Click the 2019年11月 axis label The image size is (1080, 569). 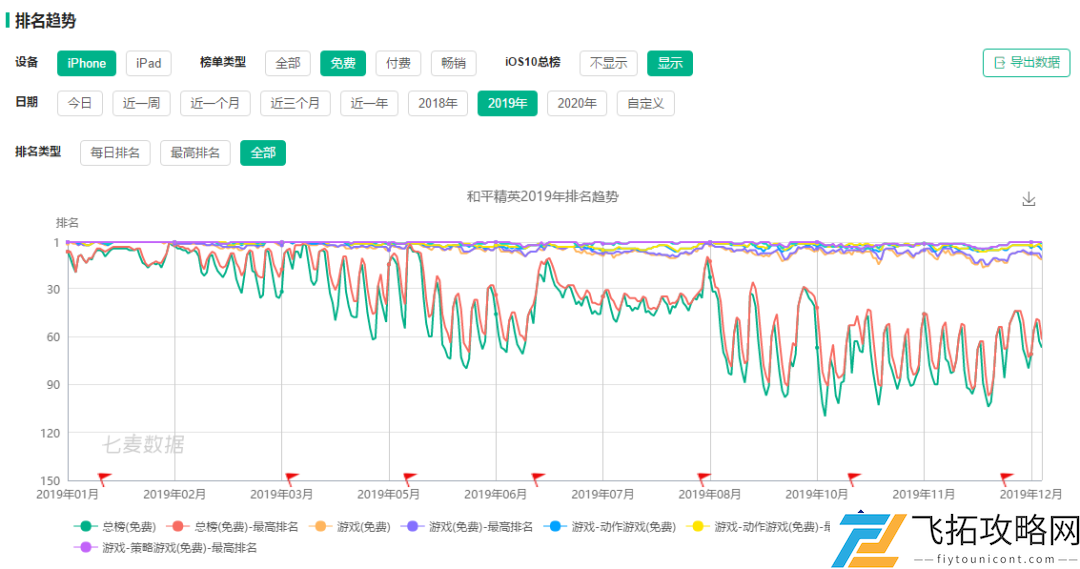(x=924, y=495)
